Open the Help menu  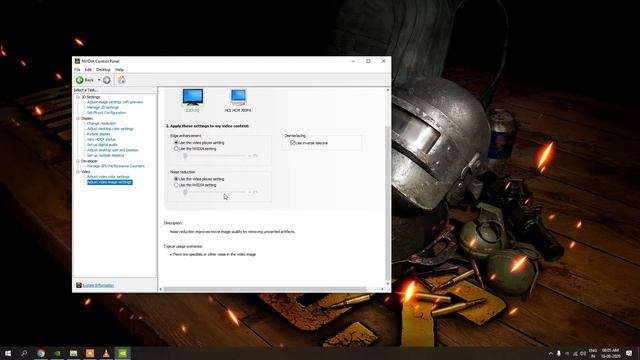(x=119, y=70)
